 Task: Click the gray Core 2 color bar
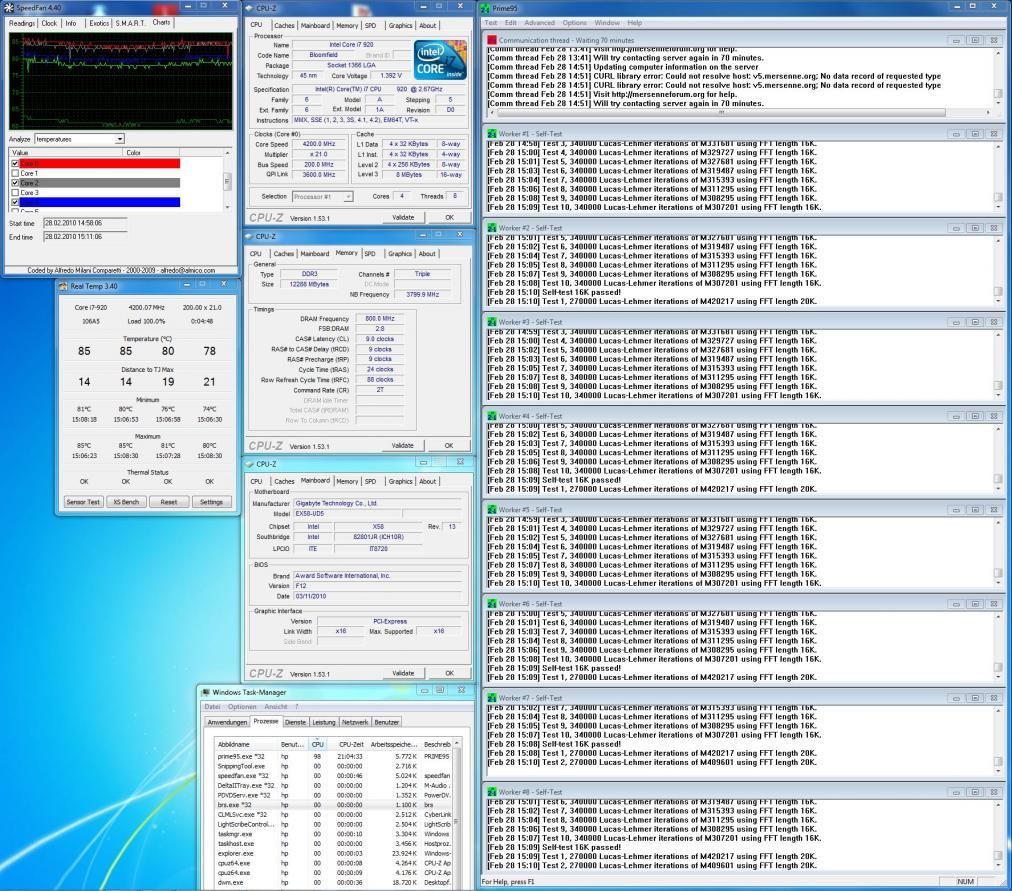100,183
